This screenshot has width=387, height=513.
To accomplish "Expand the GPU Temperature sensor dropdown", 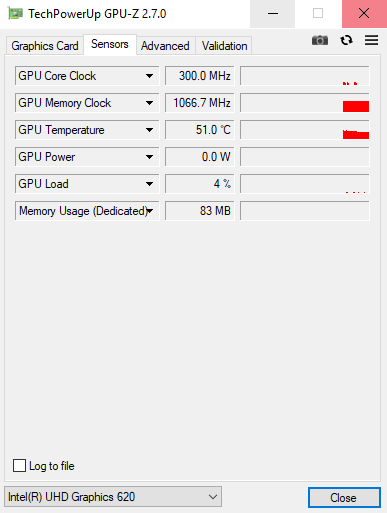I will [149, 130].
